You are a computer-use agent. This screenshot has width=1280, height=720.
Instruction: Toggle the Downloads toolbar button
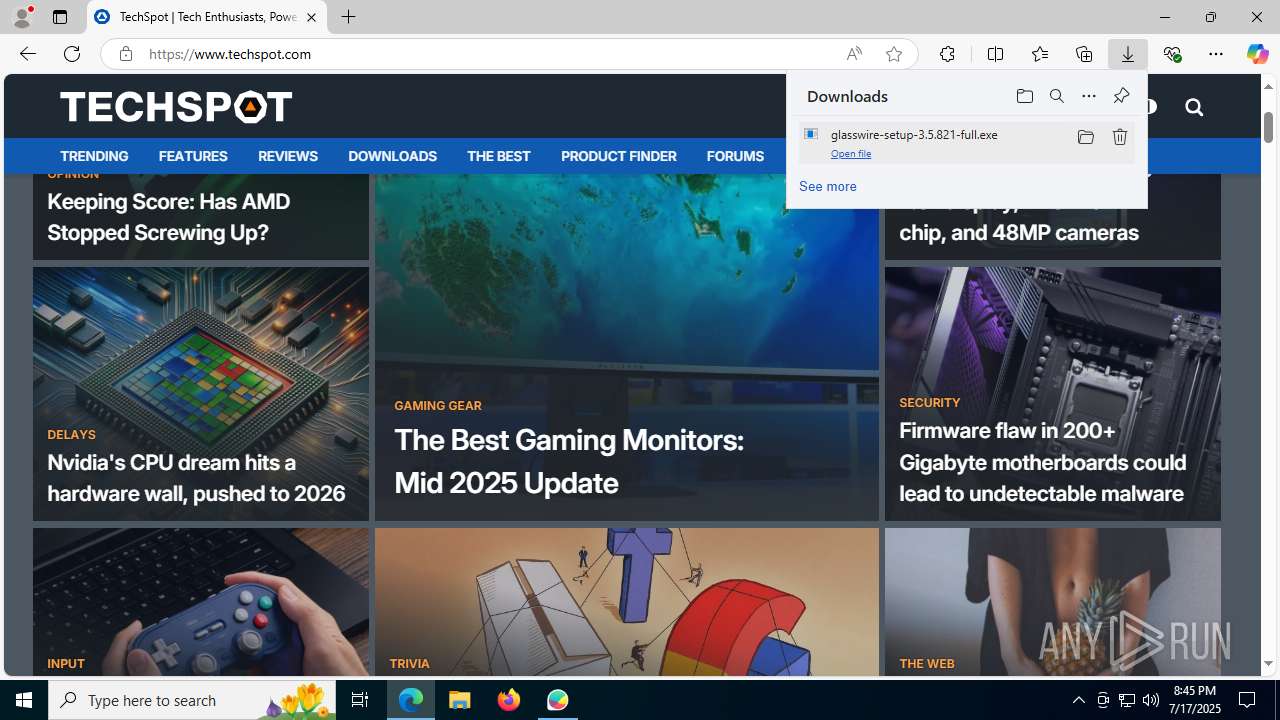[x=1127, y=54]
